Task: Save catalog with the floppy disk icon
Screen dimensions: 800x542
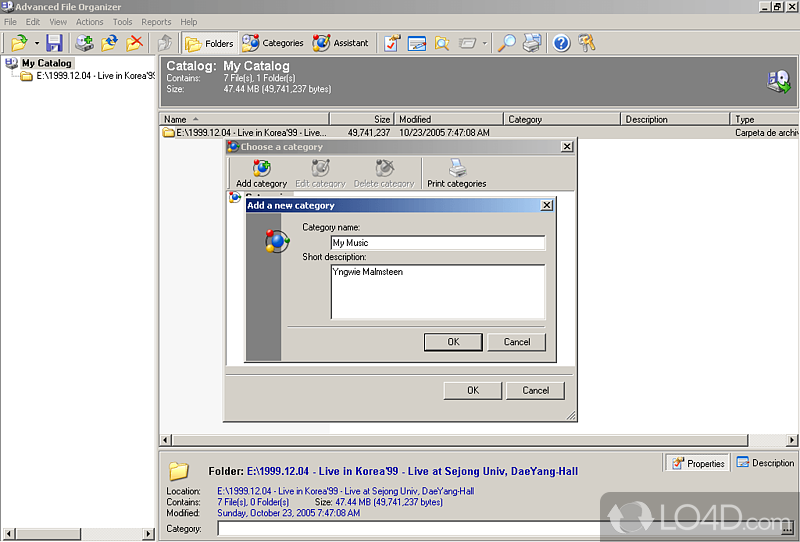Action: click(54, 43)
